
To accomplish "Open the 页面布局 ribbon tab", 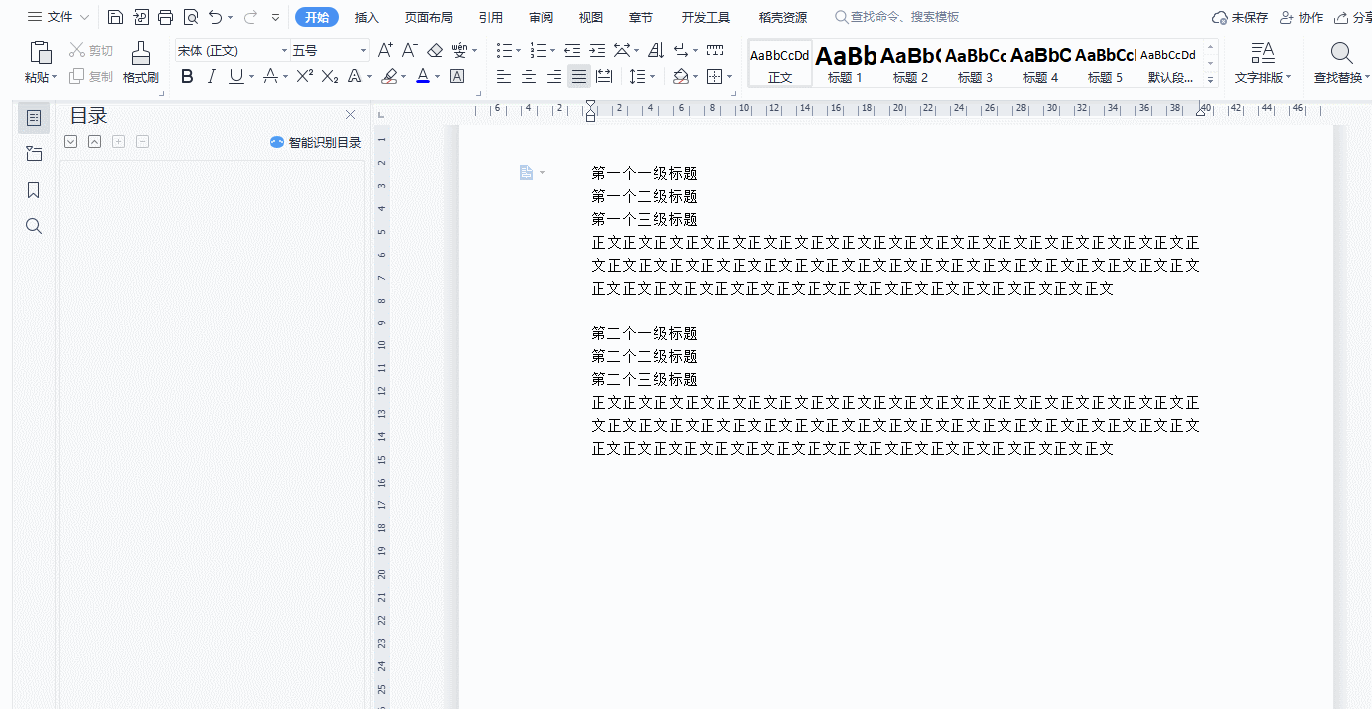I will (428, 17).
